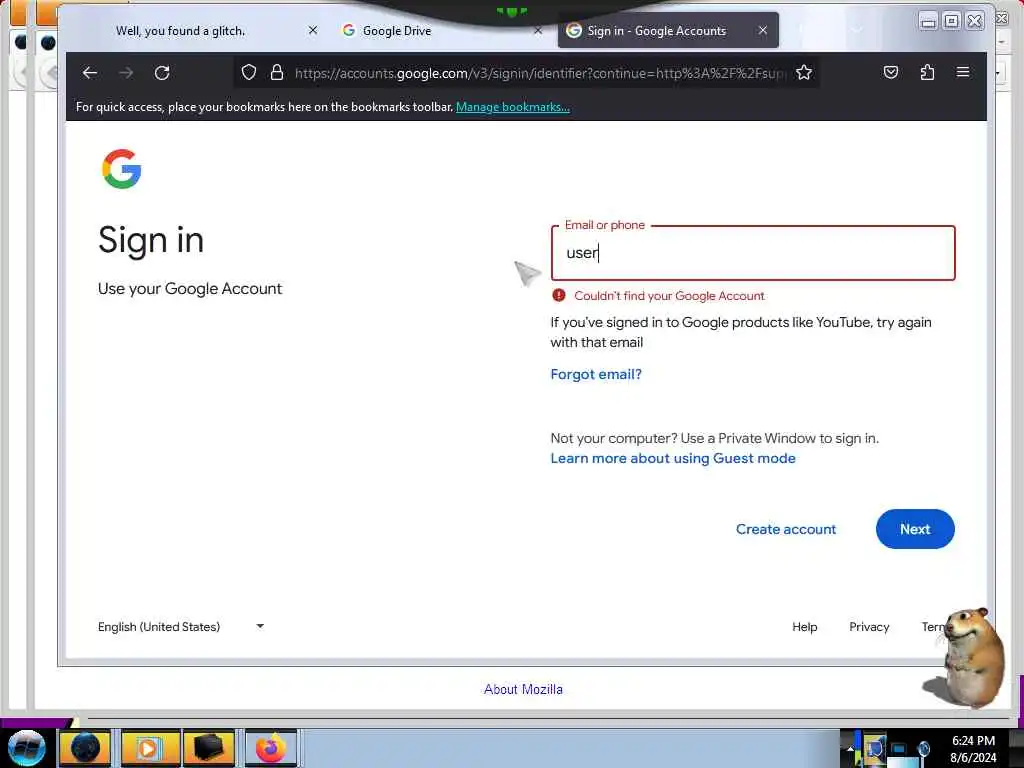The height and width of the screenshot is (768, 1024).
Task: Open the Manage bookmarks link
Action: (513, 107)
